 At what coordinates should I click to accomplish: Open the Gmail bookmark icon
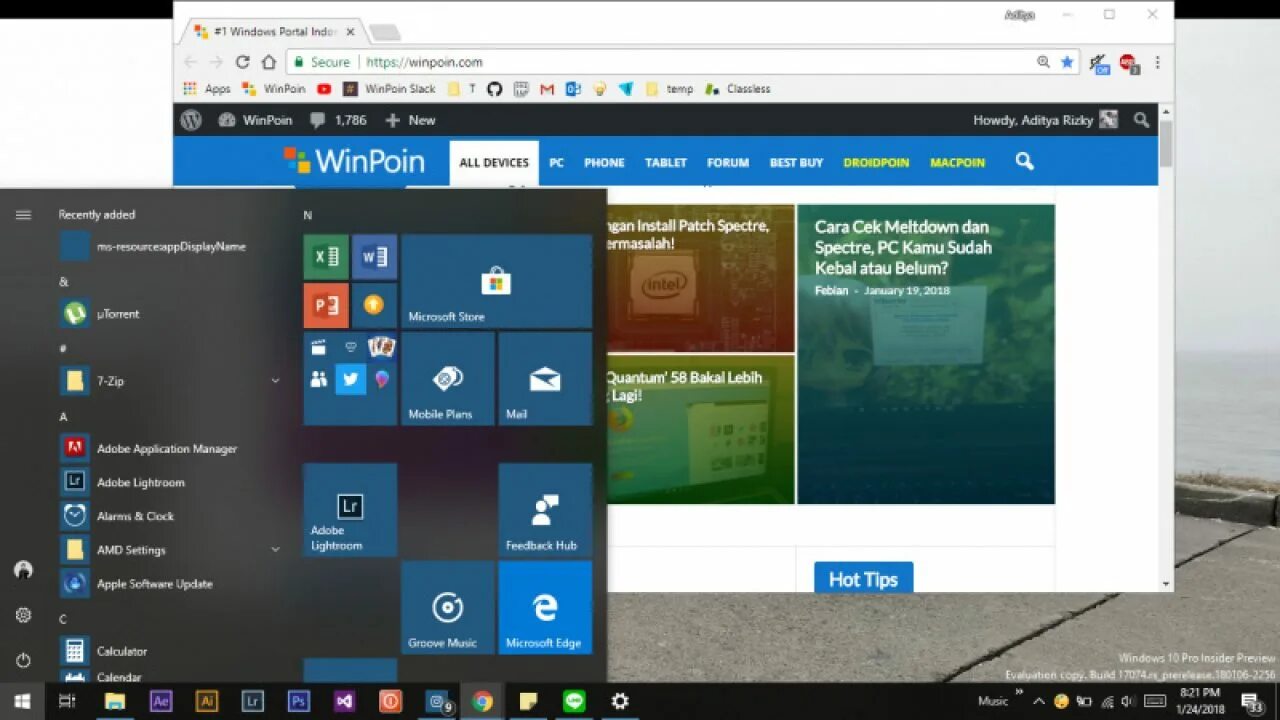[547, 89]
